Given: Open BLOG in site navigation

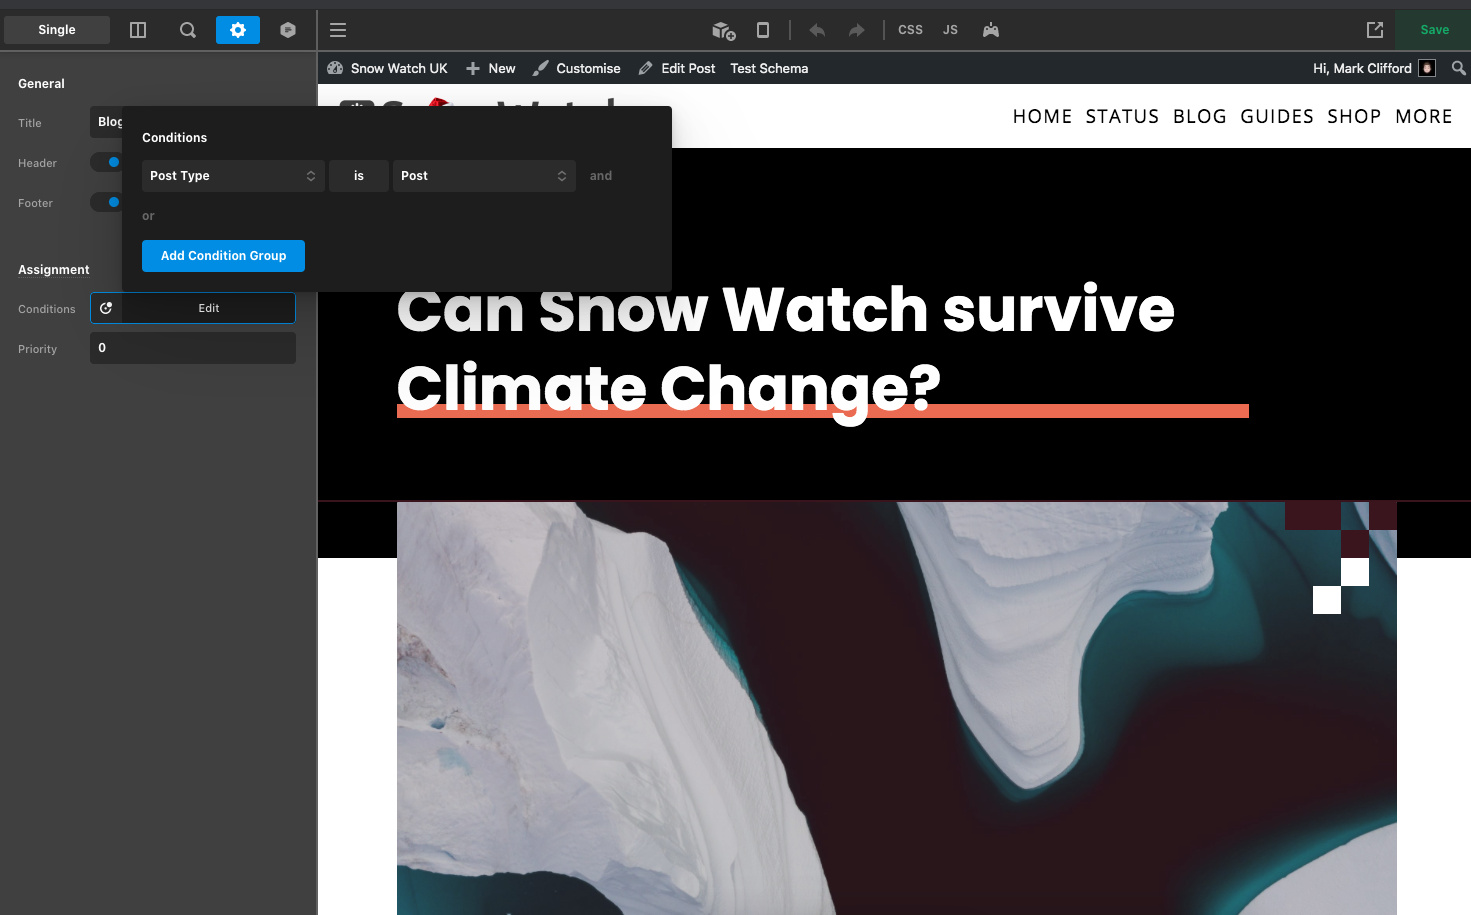Looking at the screenshot, I should 1200,117.
